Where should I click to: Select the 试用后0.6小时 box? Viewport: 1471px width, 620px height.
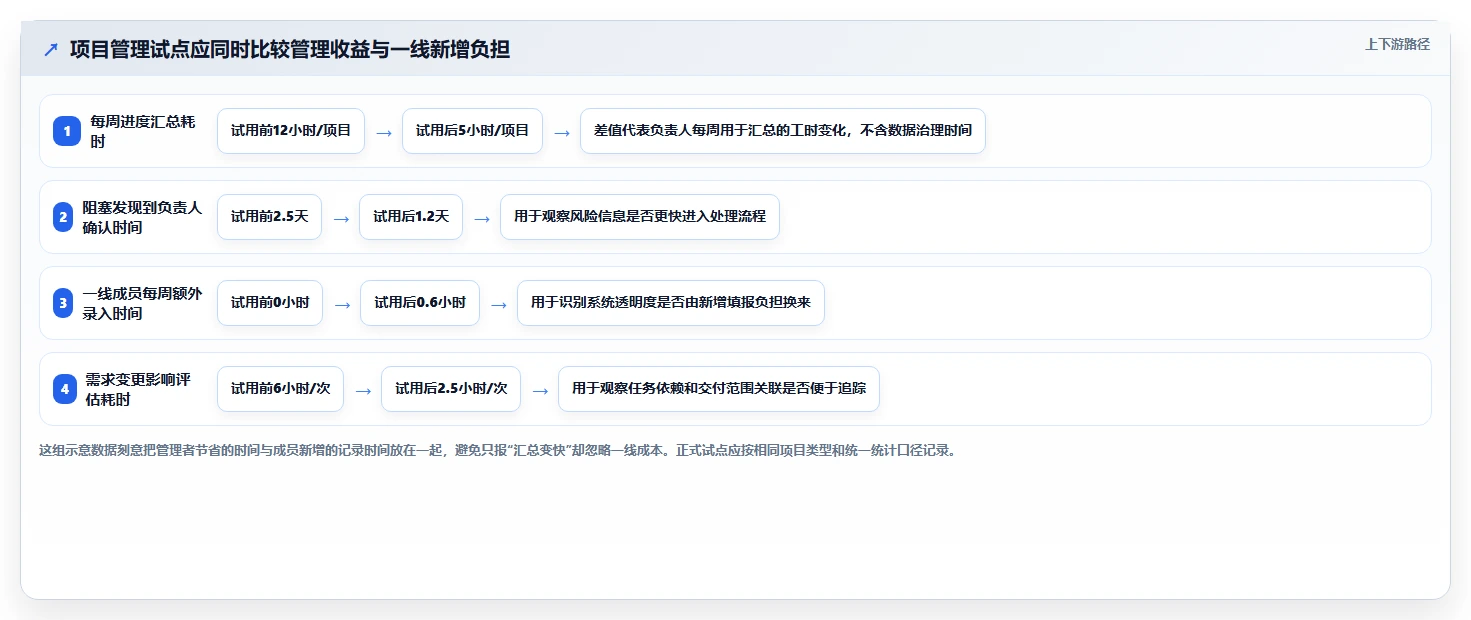pos(420,303)
